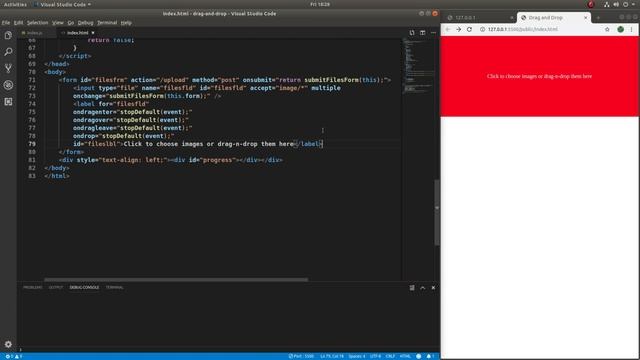Click the feedback smiley in status bar
Viewport: 640px width, 360px height.
click(x=418, y=356)
